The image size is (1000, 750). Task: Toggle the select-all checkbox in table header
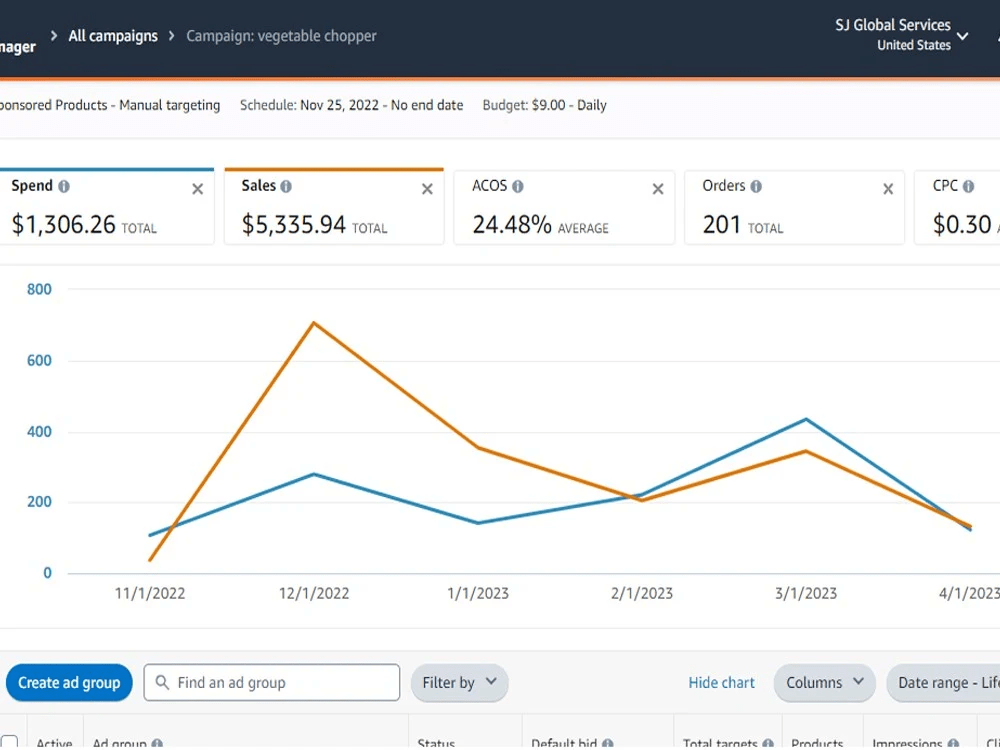click(x=9, y=742)
